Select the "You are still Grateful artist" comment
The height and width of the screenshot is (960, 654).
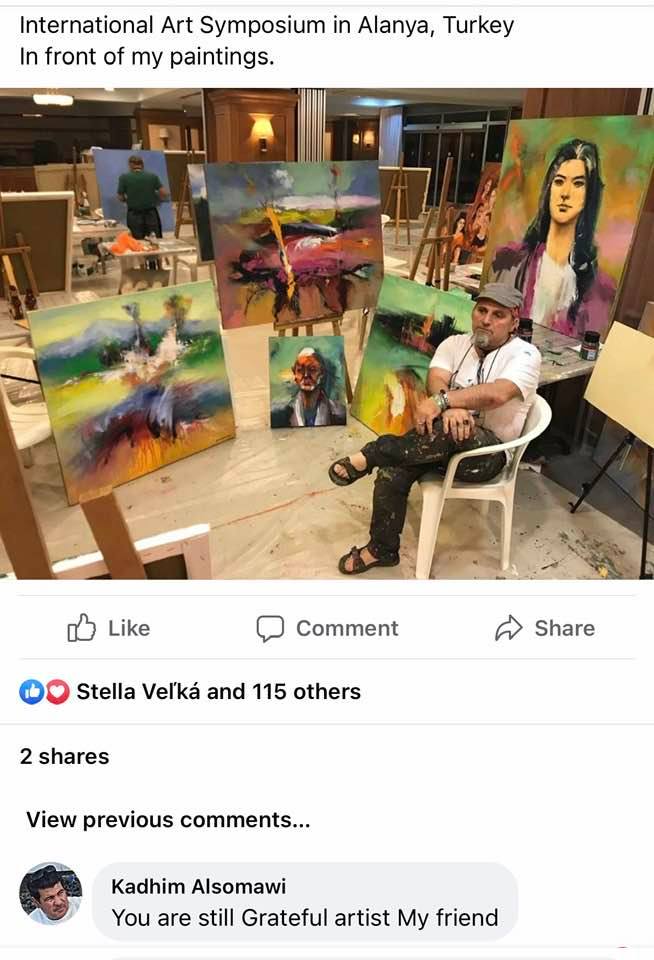(x=305, y=918)
